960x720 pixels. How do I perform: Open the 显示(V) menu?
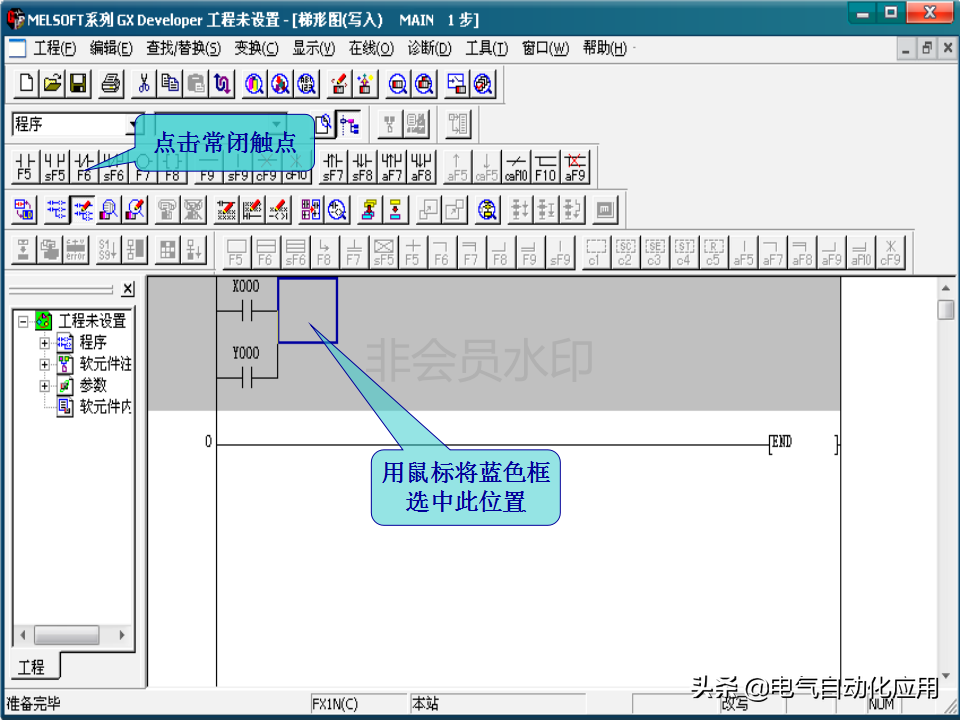(313, 48)
